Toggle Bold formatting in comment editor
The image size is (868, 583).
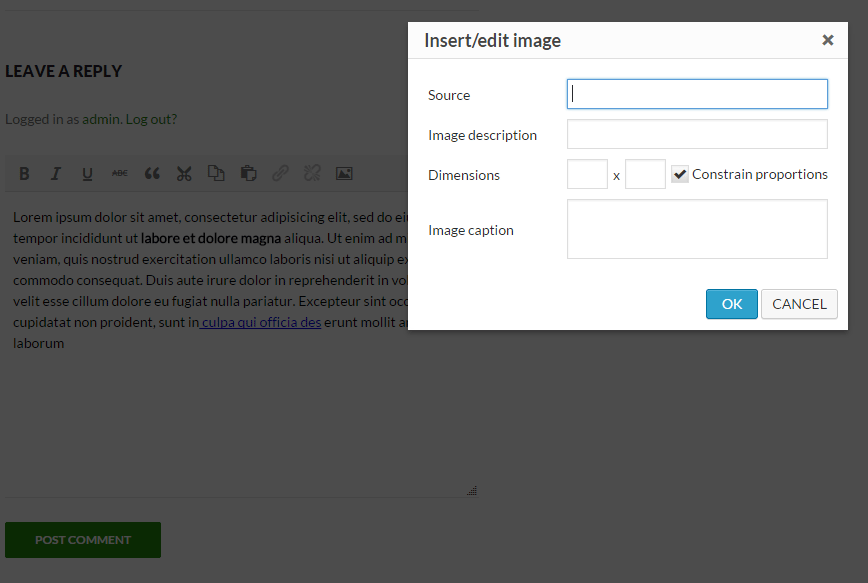(24, 174)
